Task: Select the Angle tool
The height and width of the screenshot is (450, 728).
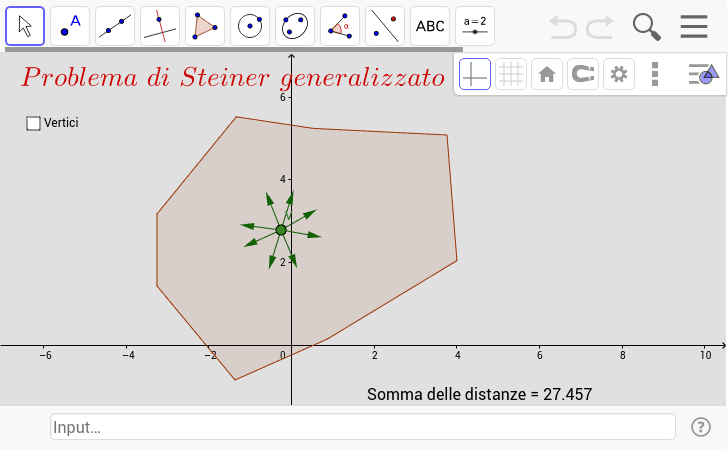Action: coord(340,26)
